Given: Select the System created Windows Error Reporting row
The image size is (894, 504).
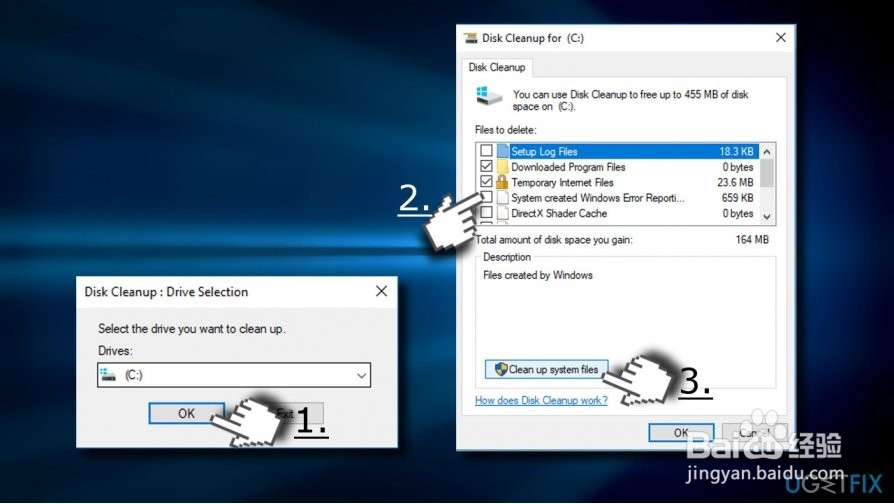Looking at the screenshot, I should [617, 198].
